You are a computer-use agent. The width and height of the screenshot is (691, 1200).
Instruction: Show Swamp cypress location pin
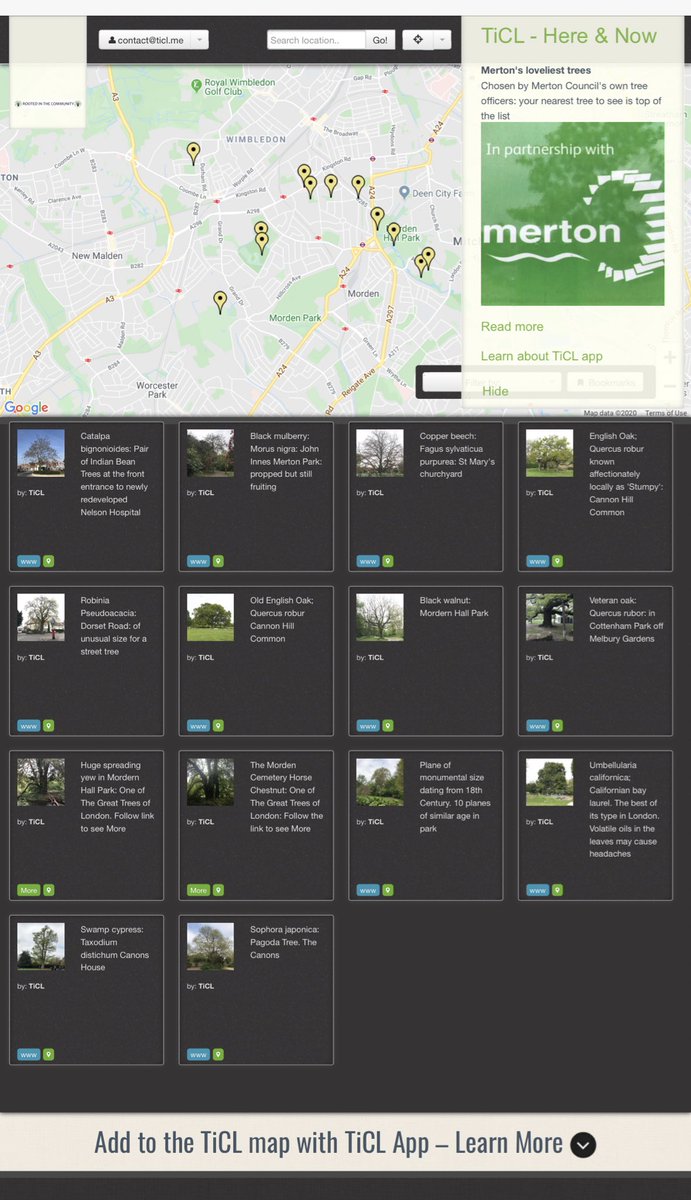tap(49, 1054)
